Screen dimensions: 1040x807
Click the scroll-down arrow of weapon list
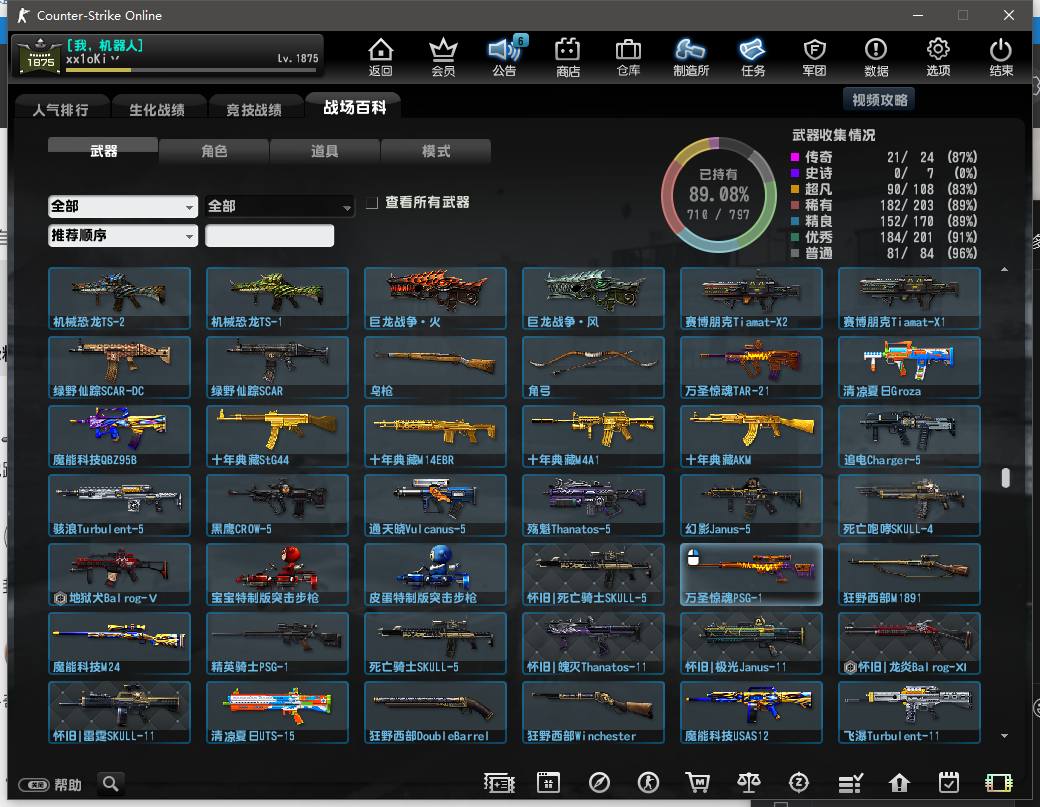pos(1004,735)
